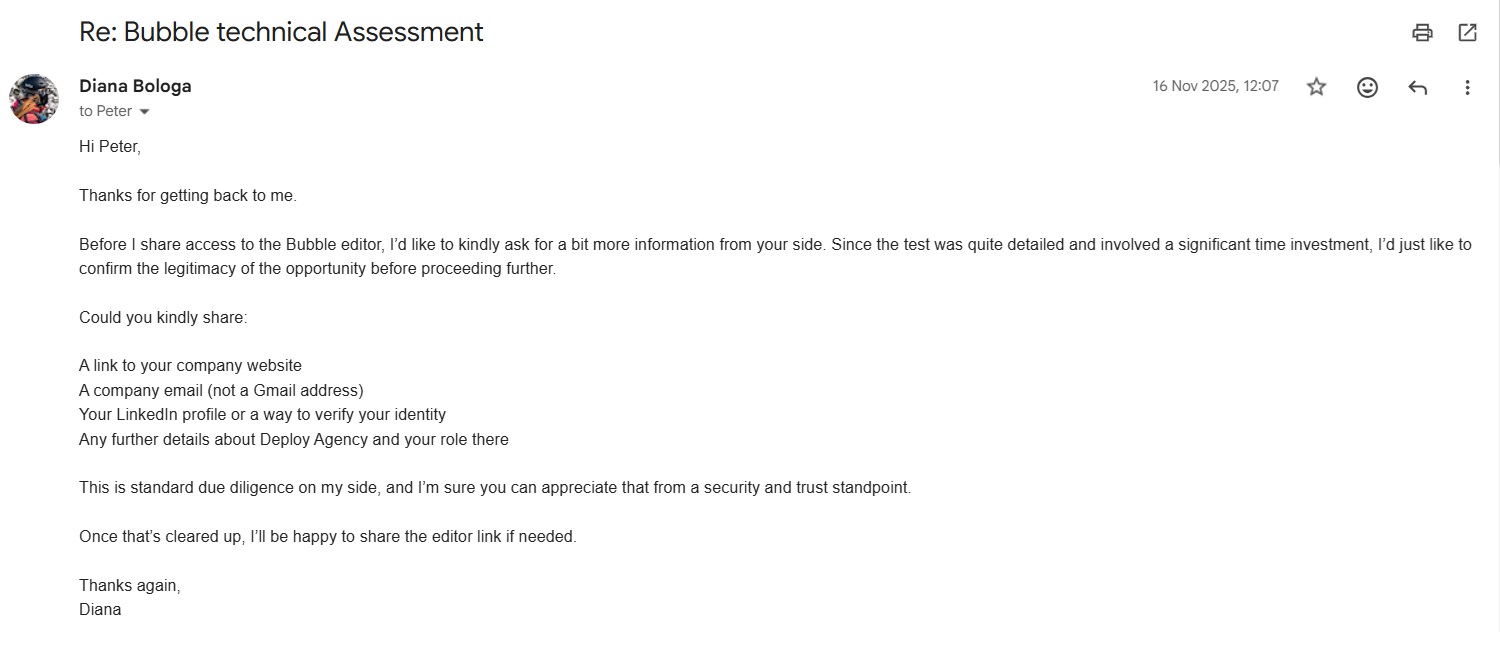Print the email using the printer icon
The image size is (1500, 647).
[1422, 32]
